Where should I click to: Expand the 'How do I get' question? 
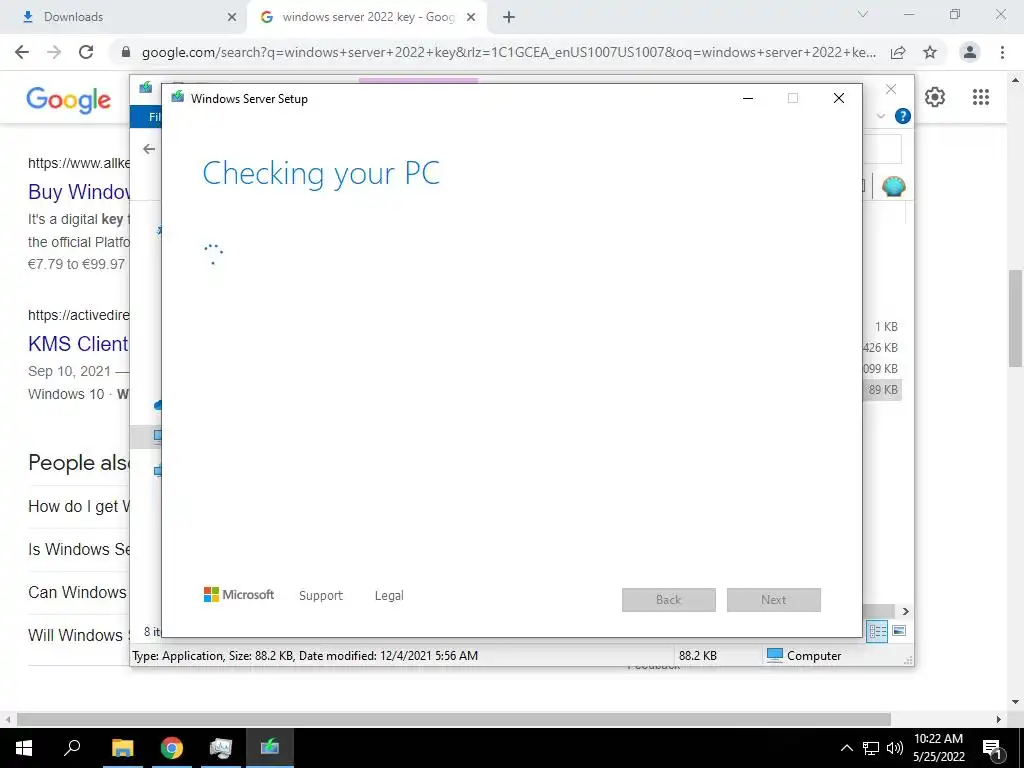(x=79, y=506)
